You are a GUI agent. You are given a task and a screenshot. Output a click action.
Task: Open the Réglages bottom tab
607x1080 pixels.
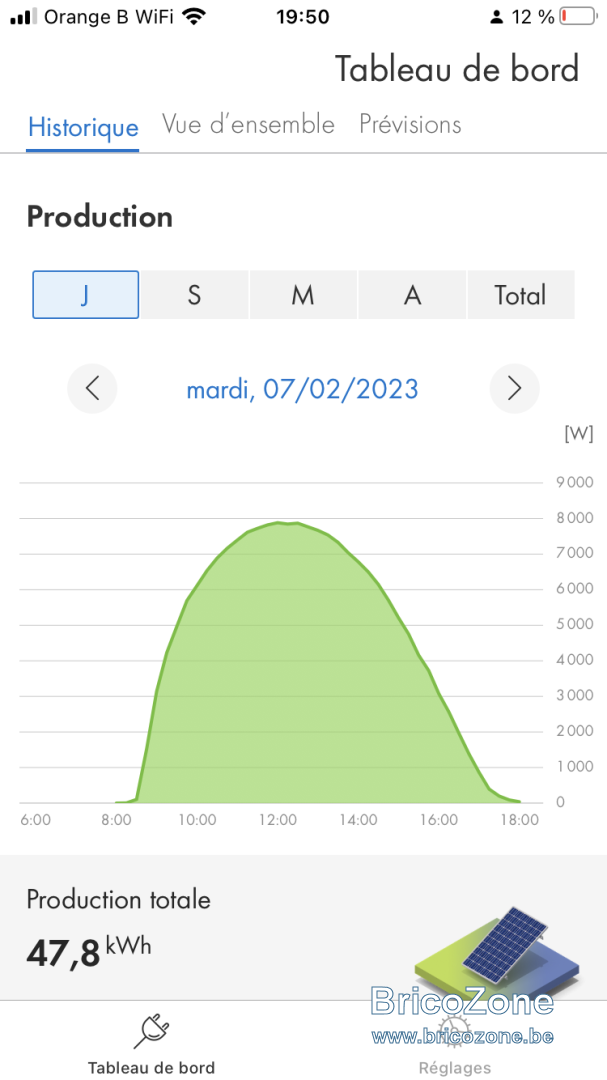pos(455,1045)
